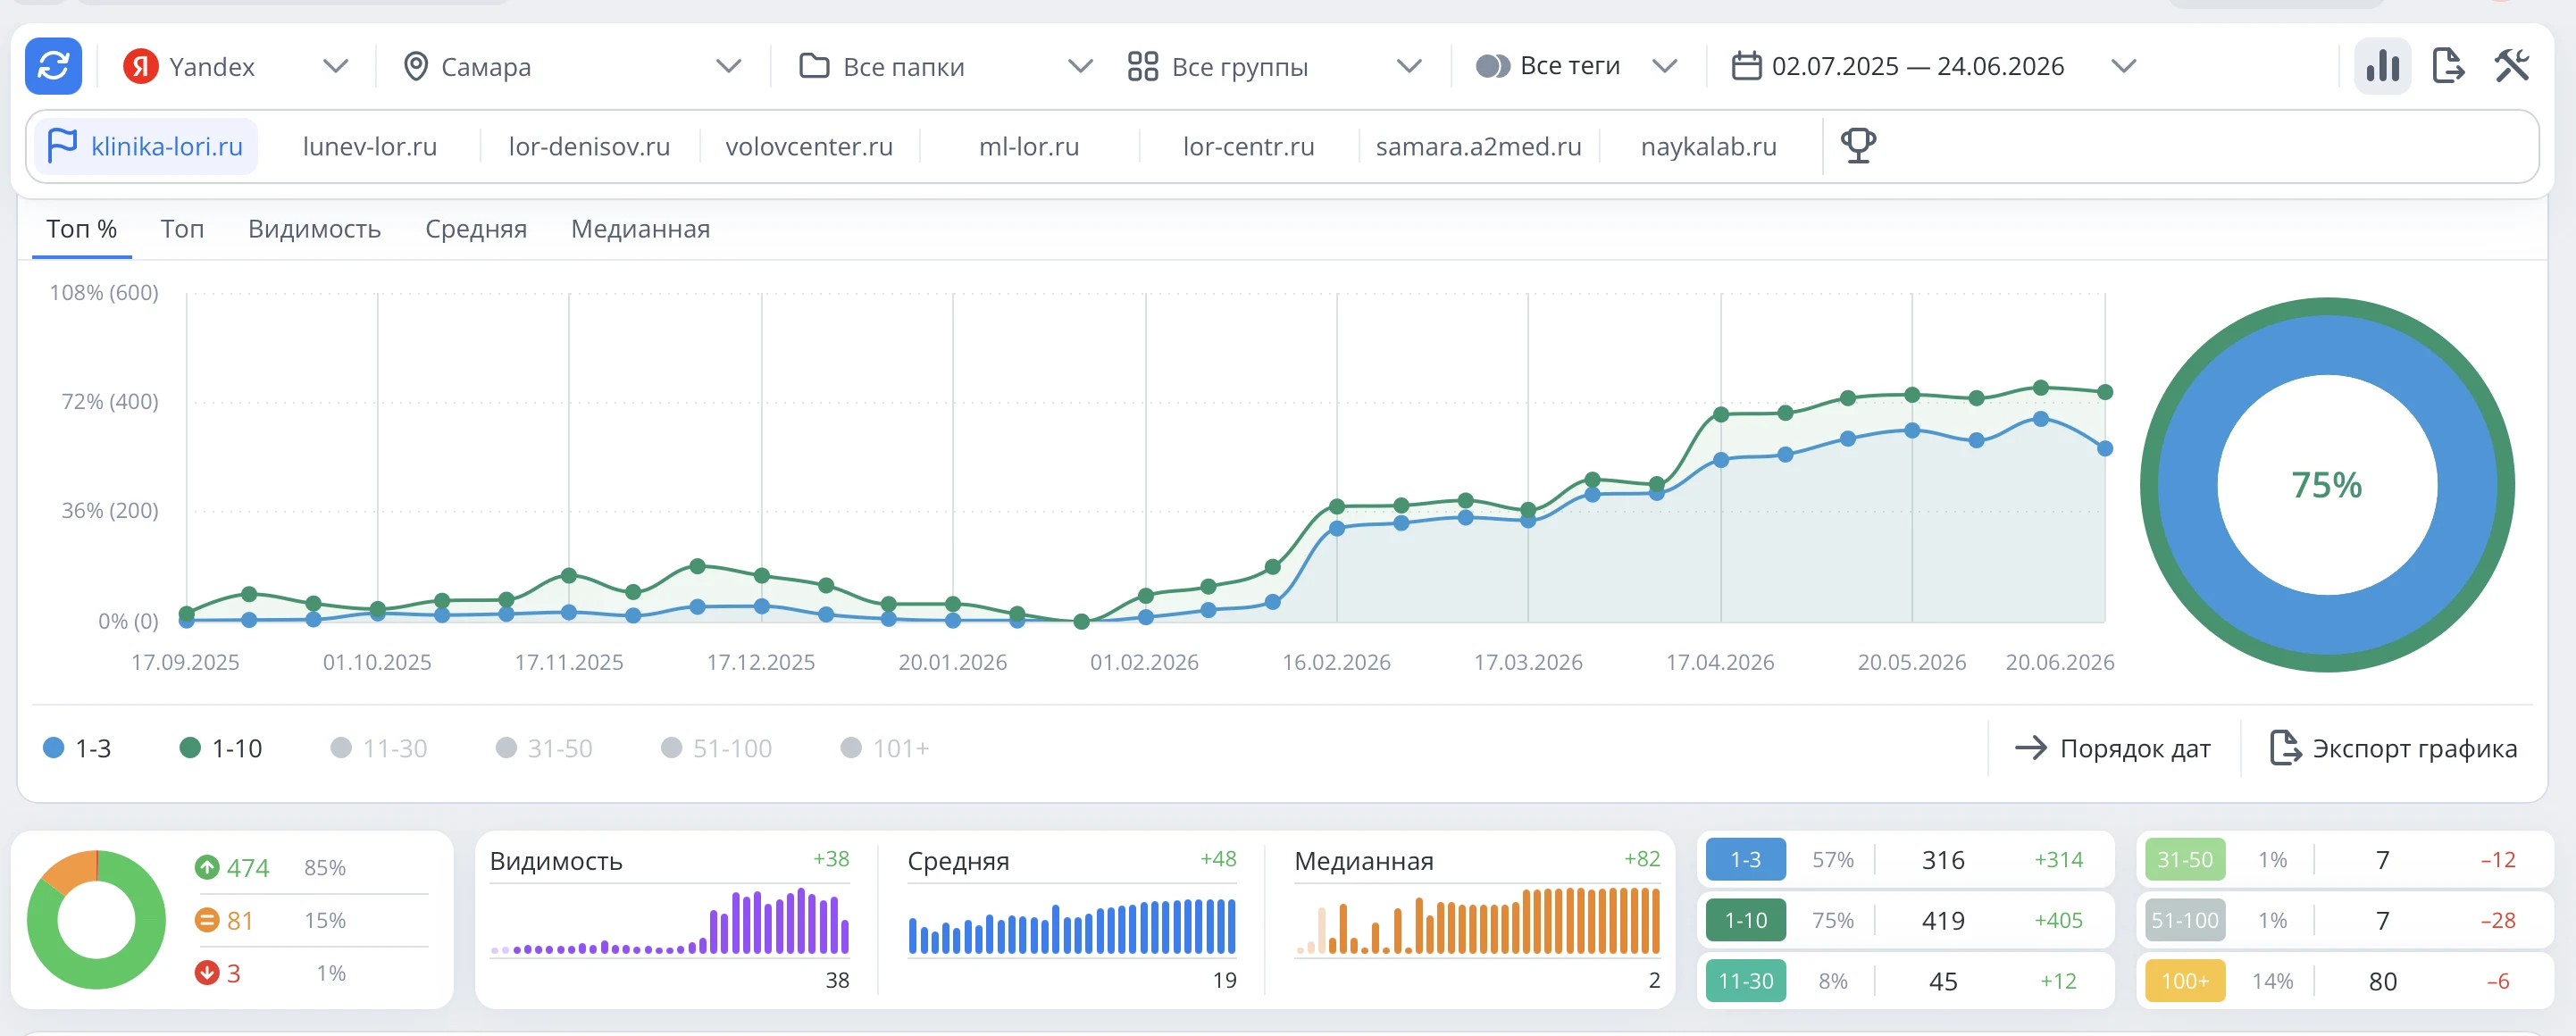This screenshot has width=2576, height=1036.
Task: Expand the Все теги dropdown chevron
Action: [1664, 66]
